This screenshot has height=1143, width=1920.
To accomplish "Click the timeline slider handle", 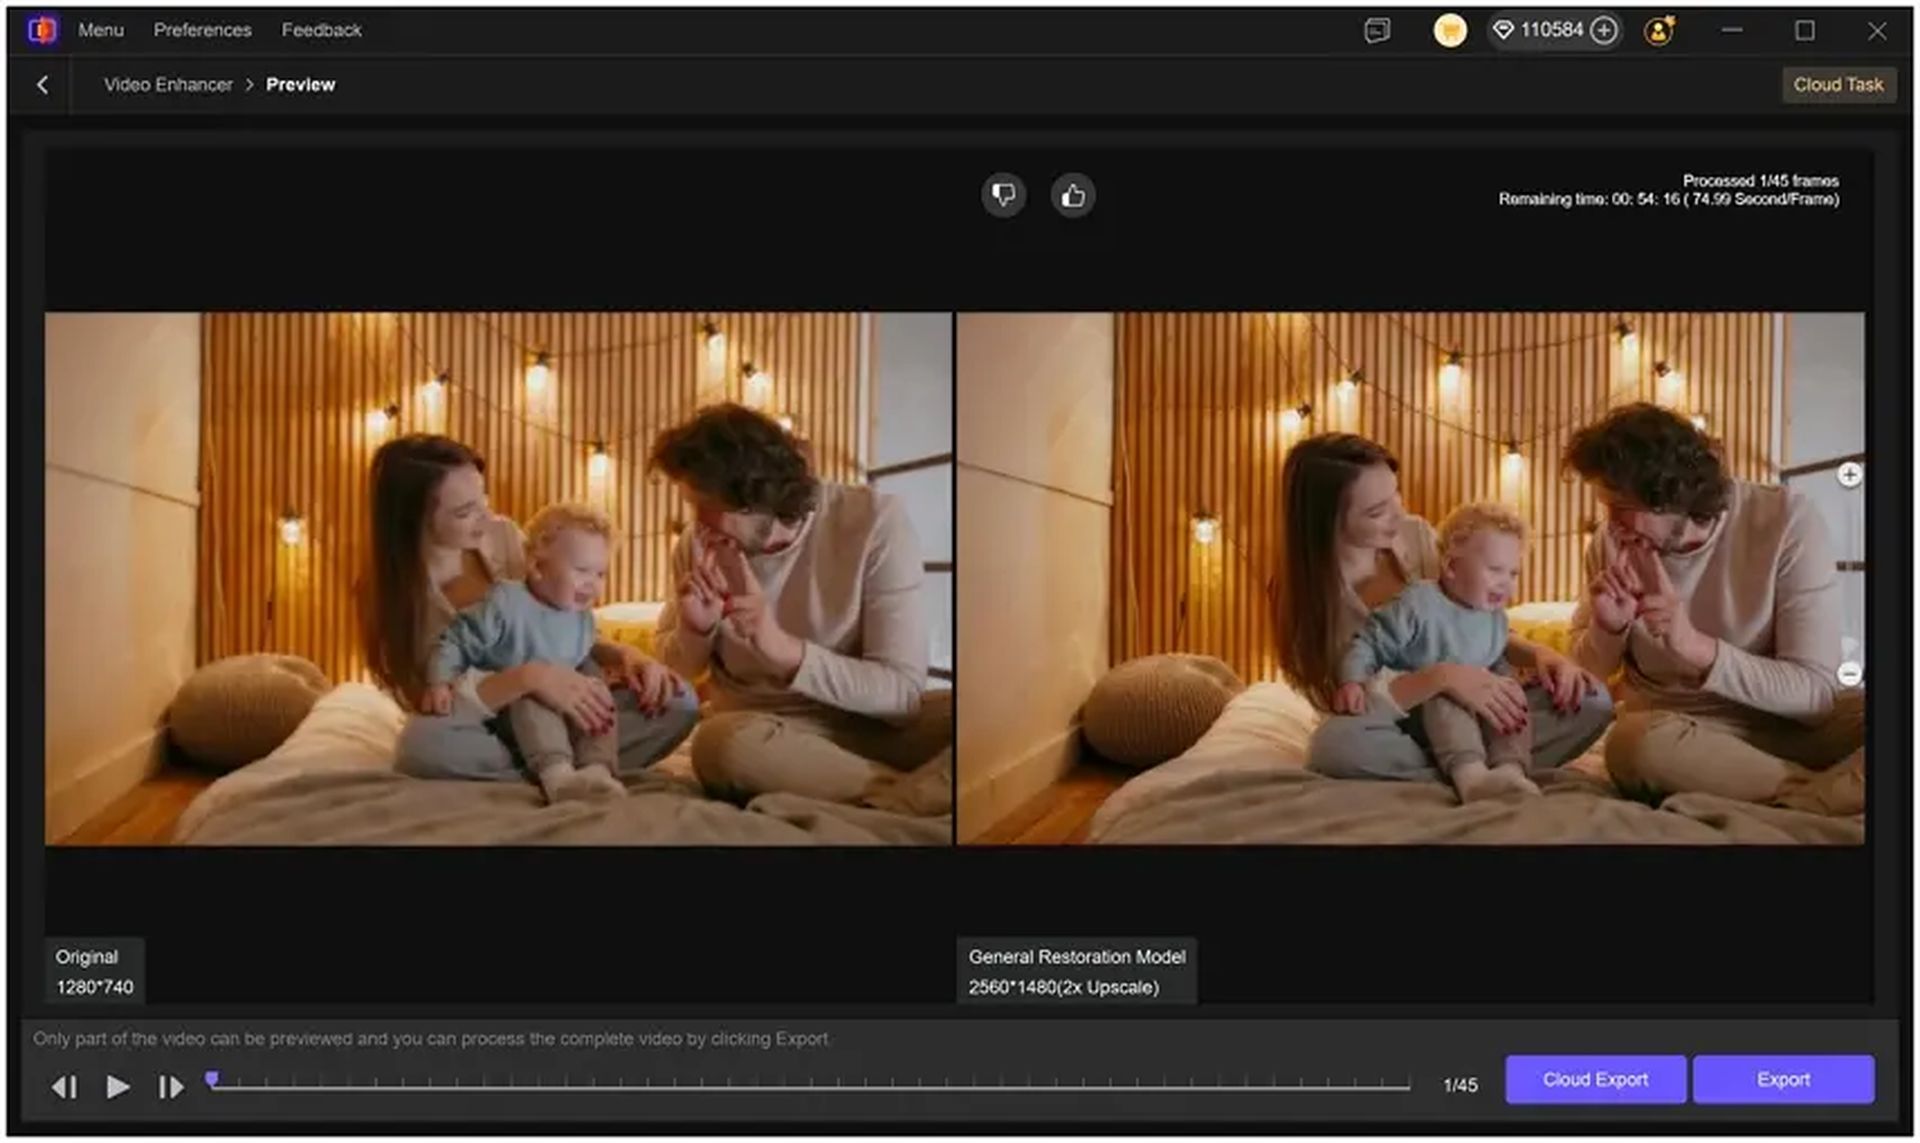I will tap(213, 1080).
